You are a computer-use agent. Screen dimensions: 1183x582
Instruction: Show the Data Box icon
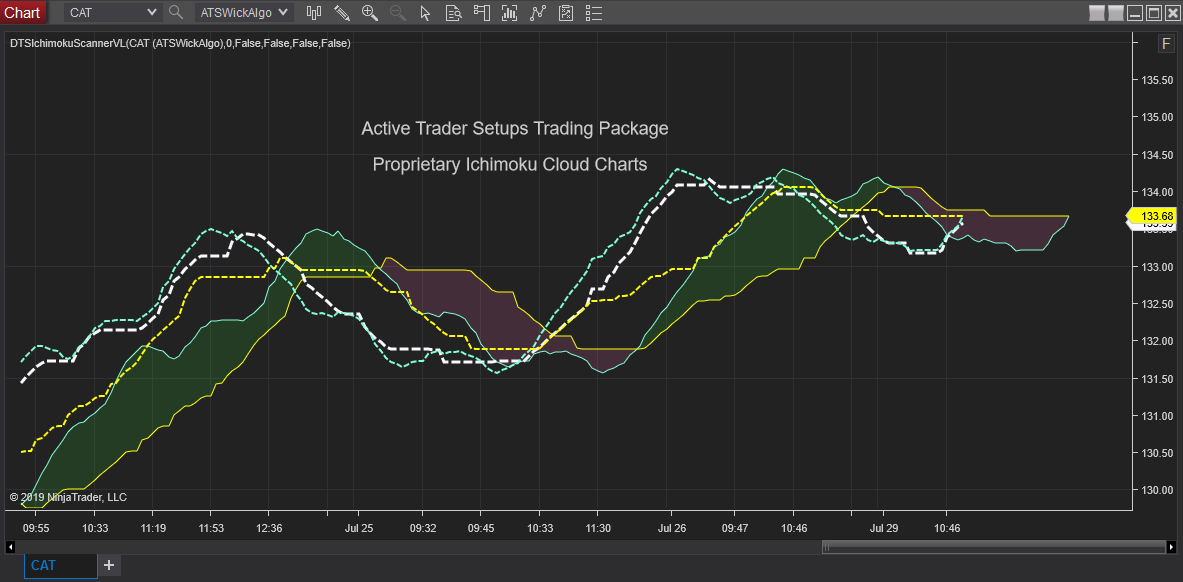click(x=453, y=12)
